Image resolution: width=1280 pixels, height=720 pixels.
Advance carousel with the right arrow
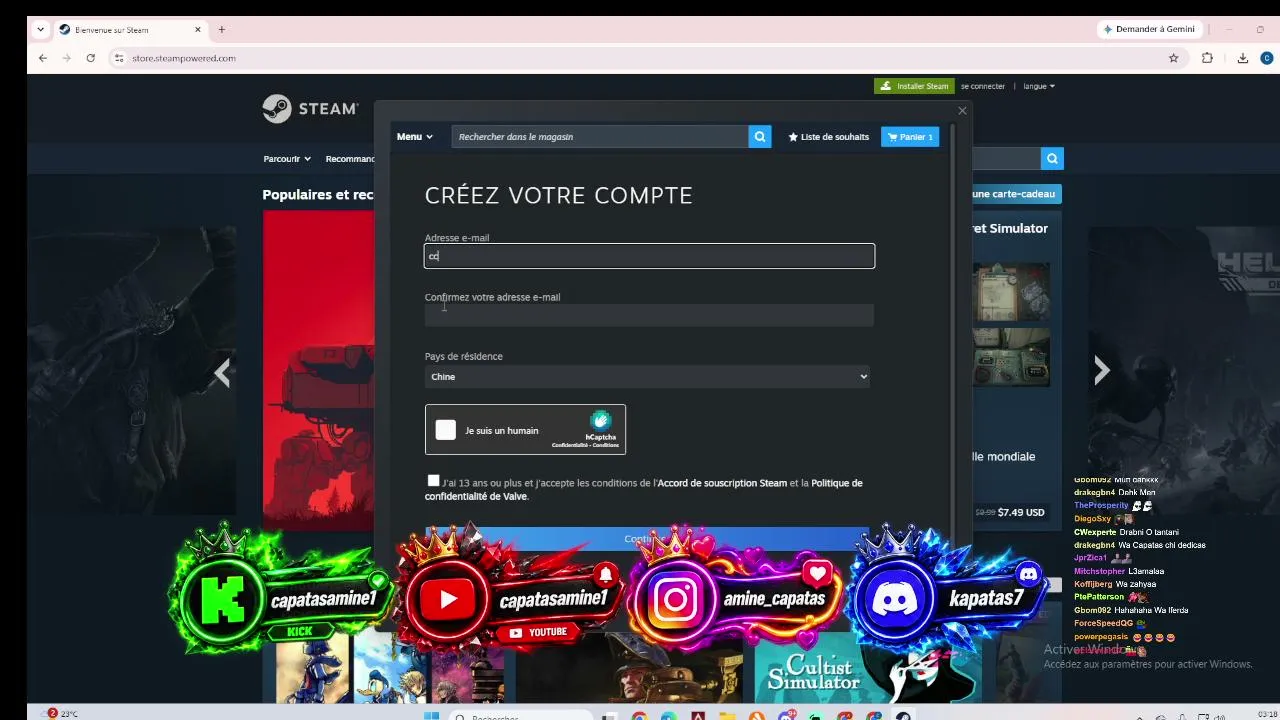1101,371
